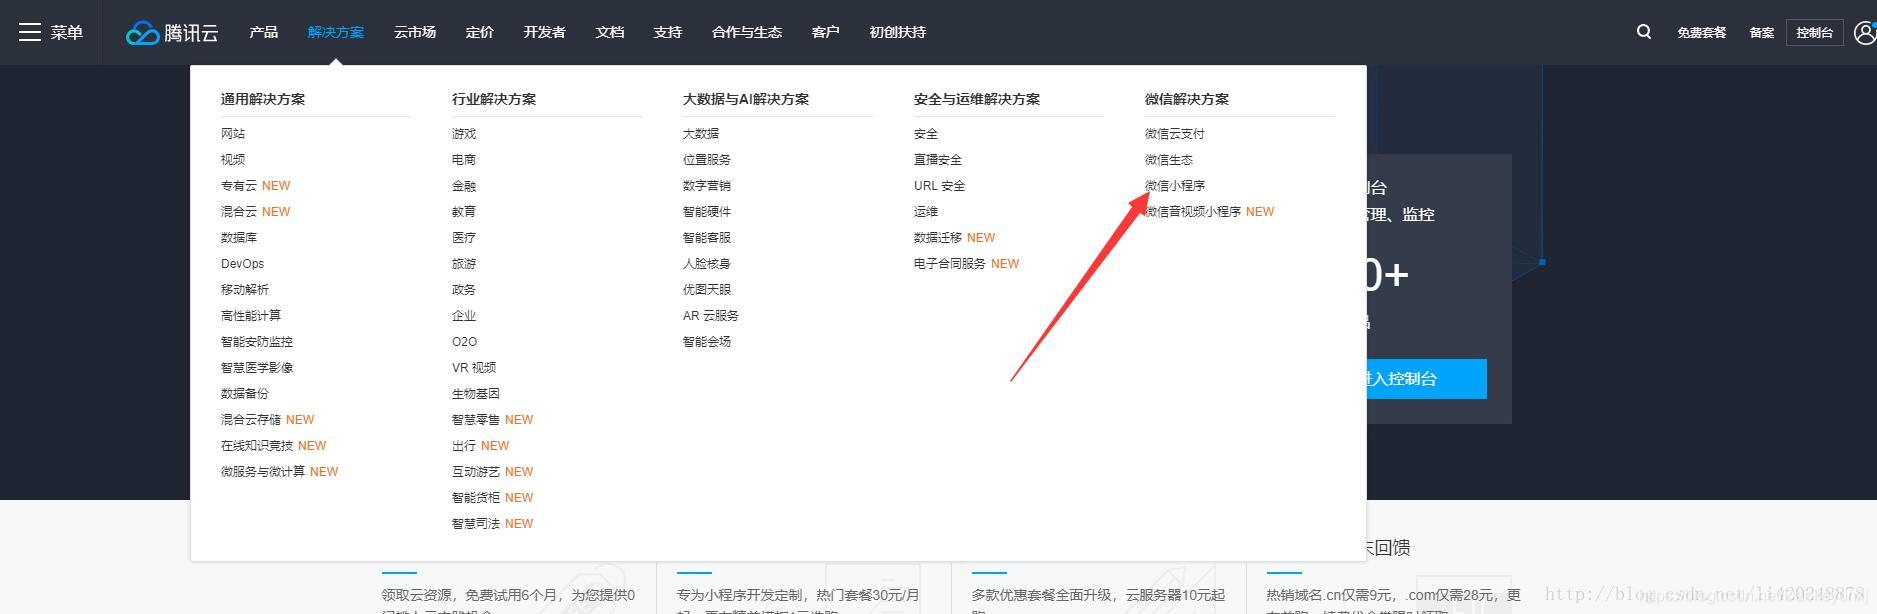
Task: Open the 智慧零售 solution
Action: click(x=476, y=420)
